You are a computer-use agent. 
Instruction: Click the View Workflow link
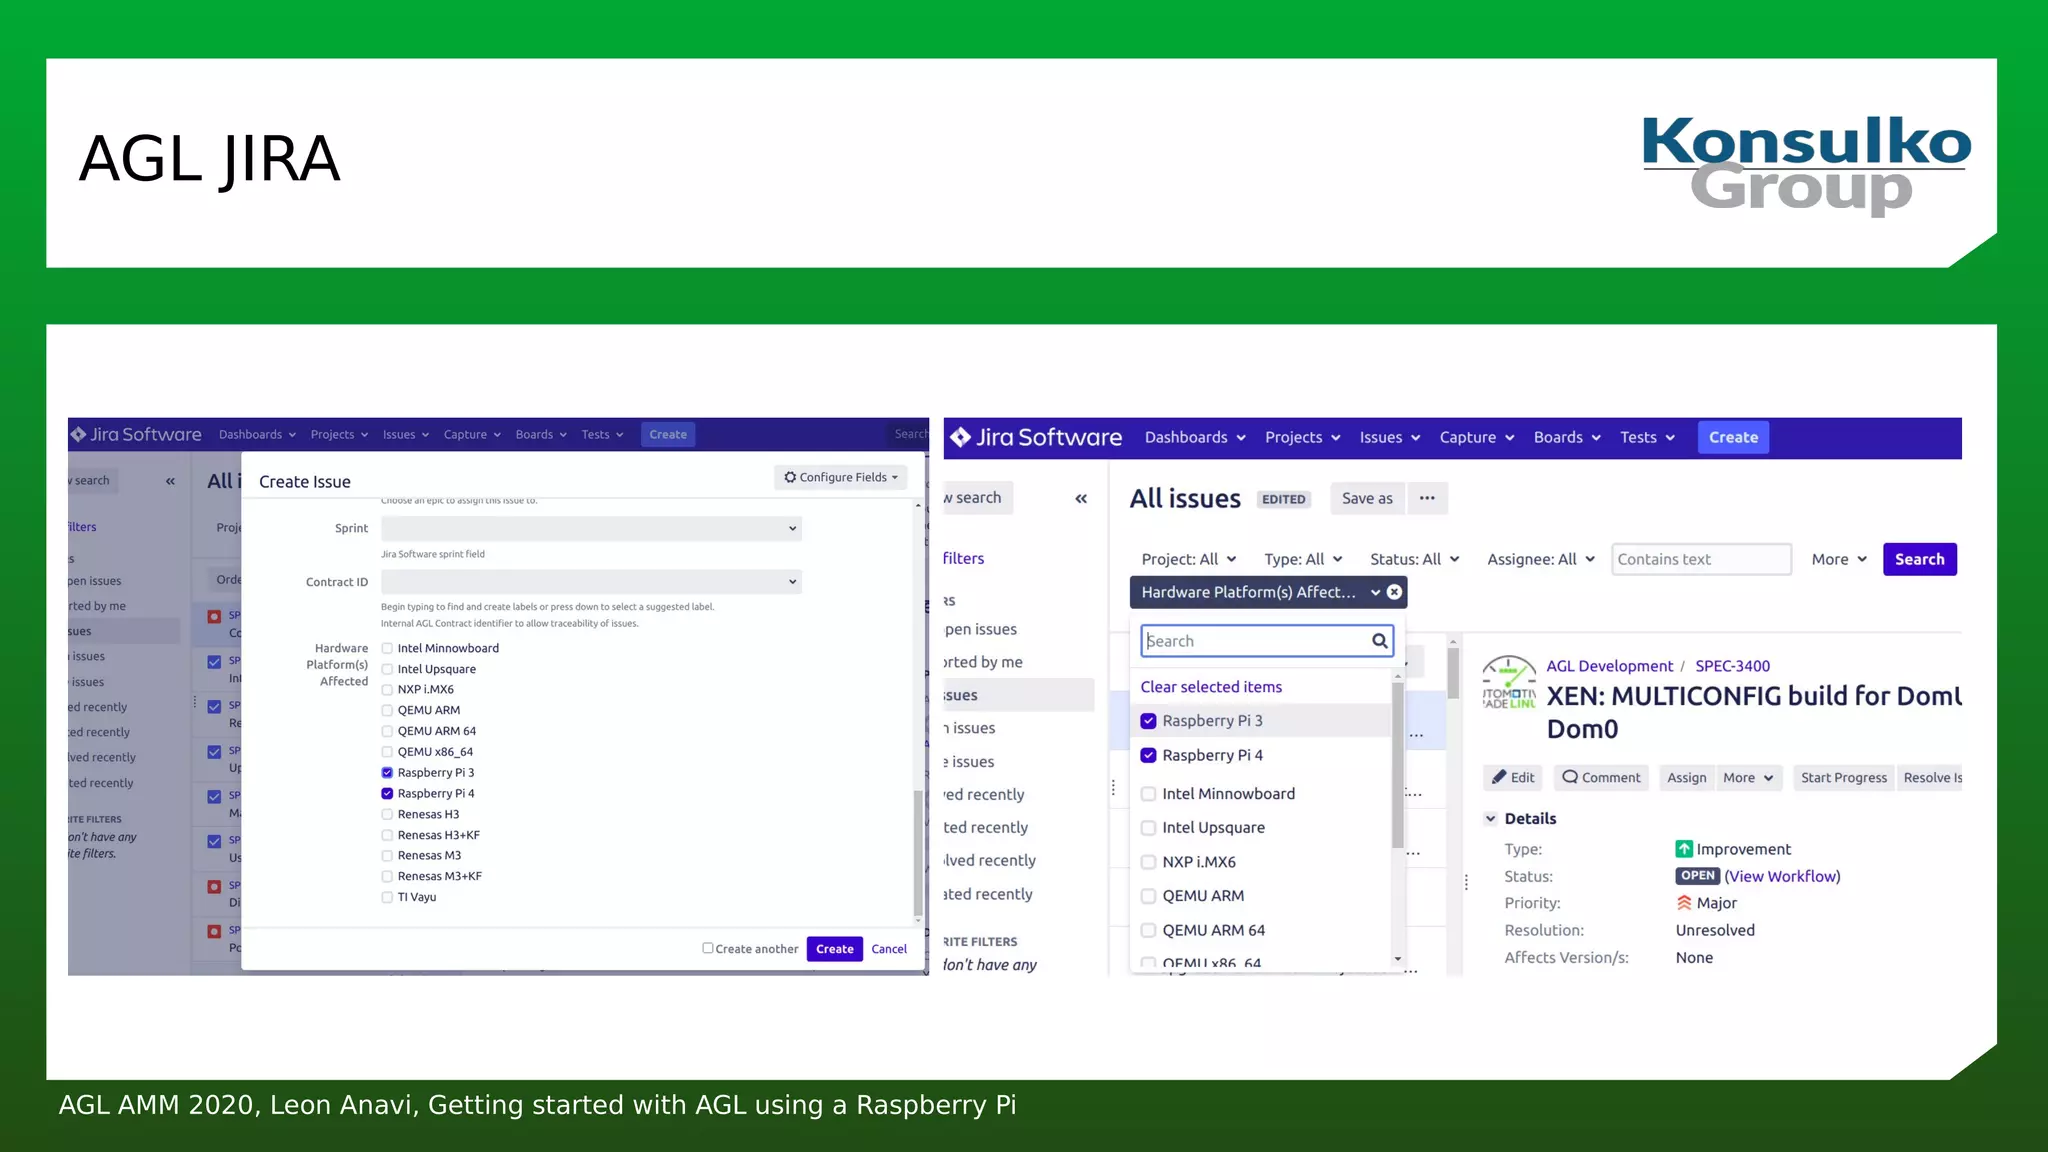[1782, 876]
